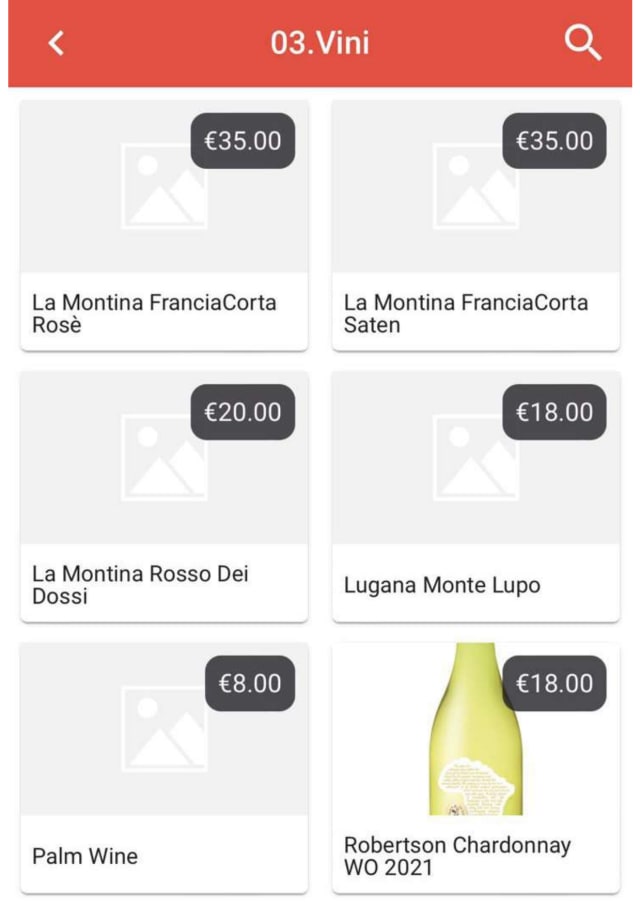The height and width of the screenshot is (906, 640).
Task: Tap the back arrow icon
Action: pos(56,43)
